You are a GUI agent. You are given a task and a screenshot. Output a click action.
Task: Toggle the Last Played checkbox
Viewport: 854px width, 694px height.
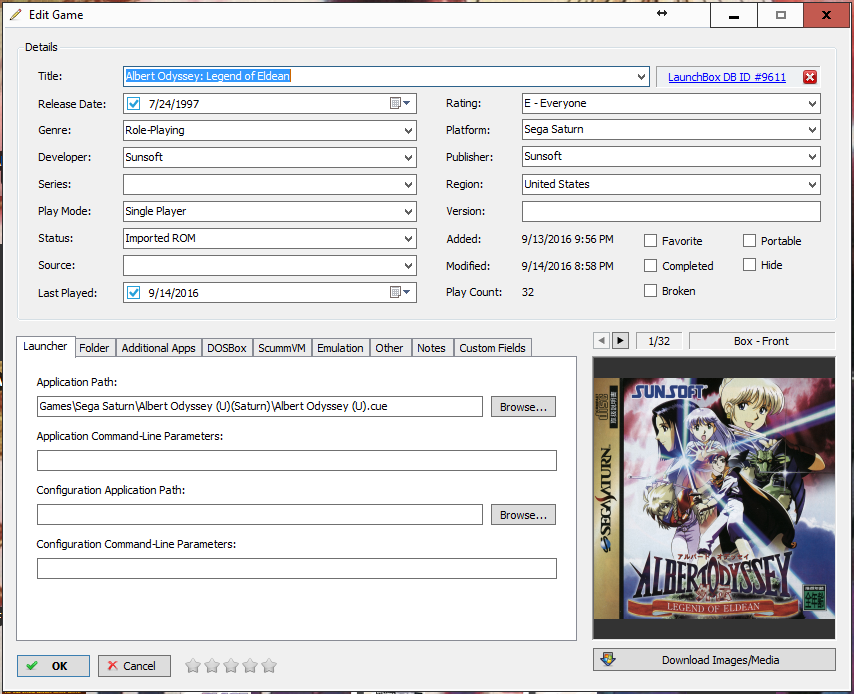click(x=133, y=293)
